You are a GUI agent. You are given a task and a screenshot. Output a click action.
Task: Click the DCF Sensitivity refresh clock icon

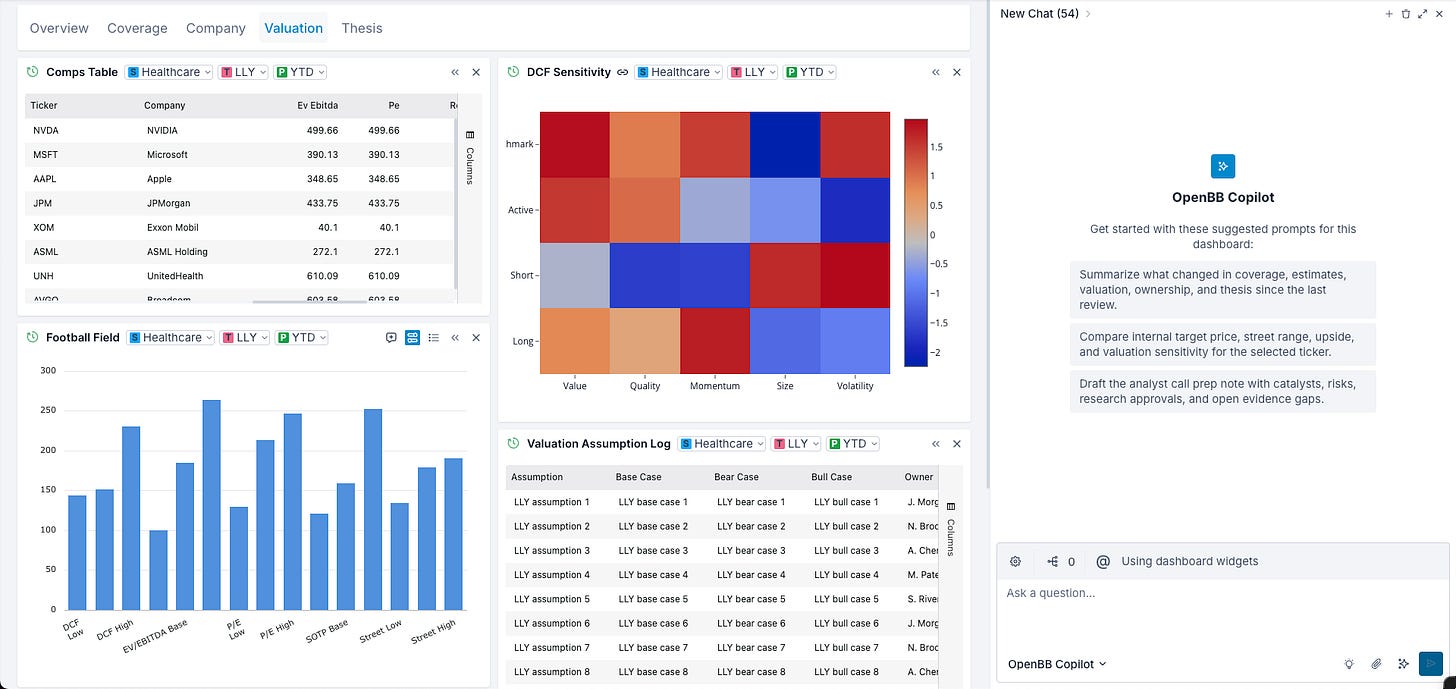point(513,72)
